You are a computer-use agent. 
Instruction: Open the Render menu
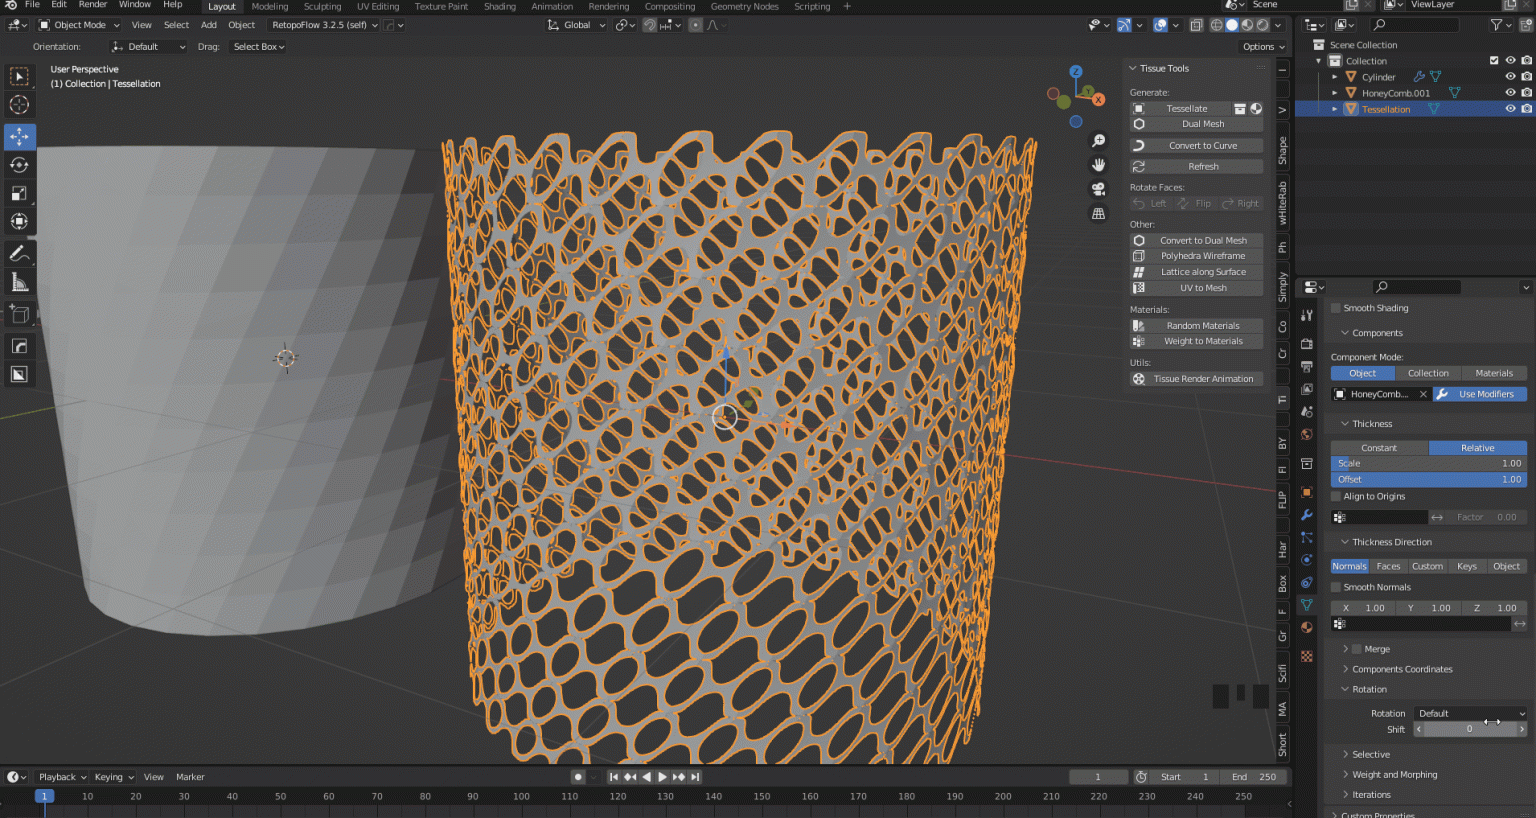point(93,6)
